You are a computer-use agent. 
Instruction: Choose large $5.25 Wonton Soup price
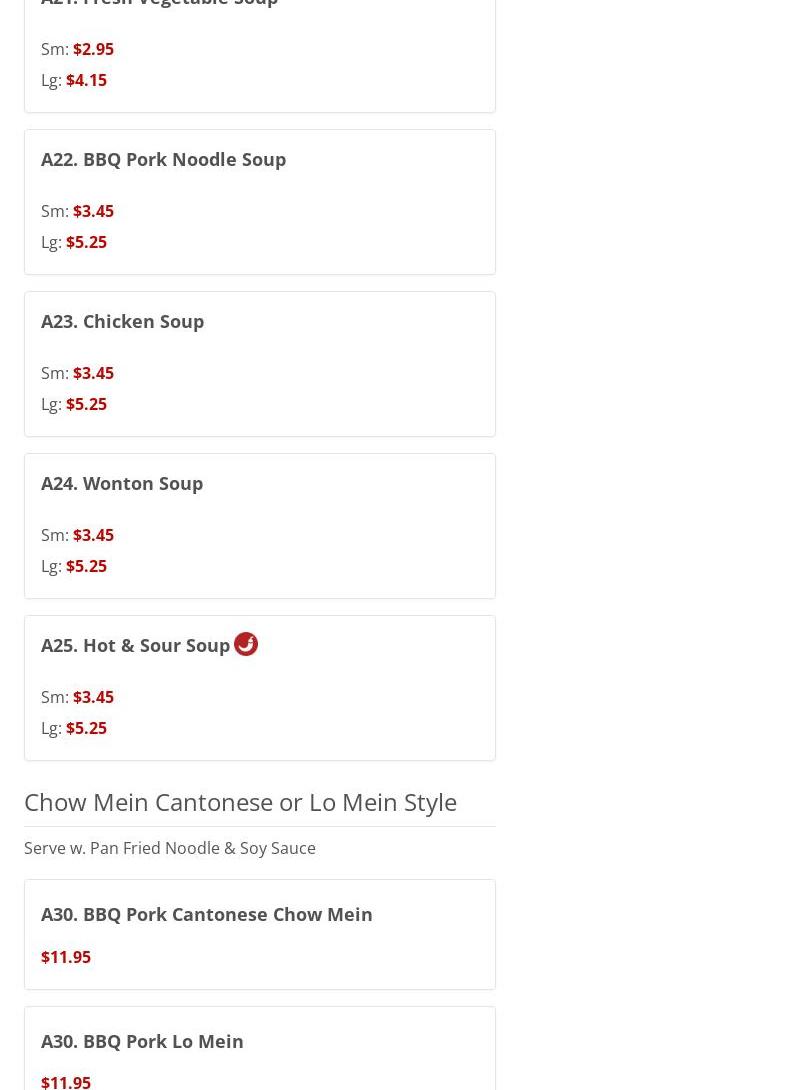(x=86, y=566)
